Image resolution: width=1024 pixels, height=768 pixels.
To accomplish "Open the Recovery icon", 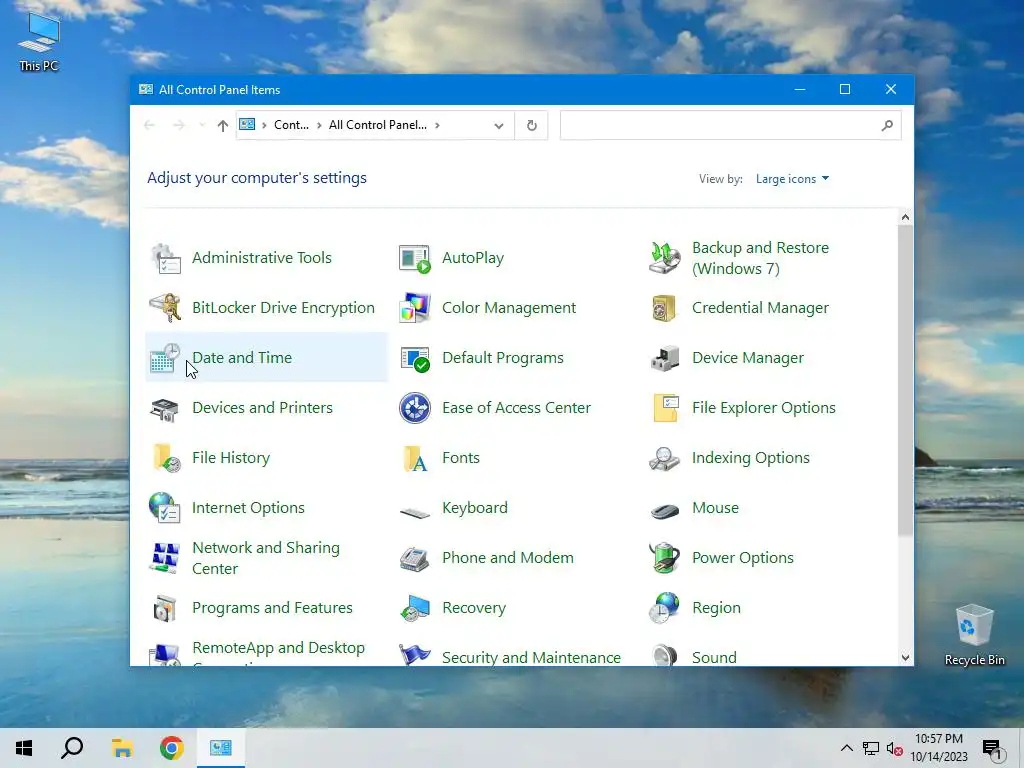I will 415,608.
